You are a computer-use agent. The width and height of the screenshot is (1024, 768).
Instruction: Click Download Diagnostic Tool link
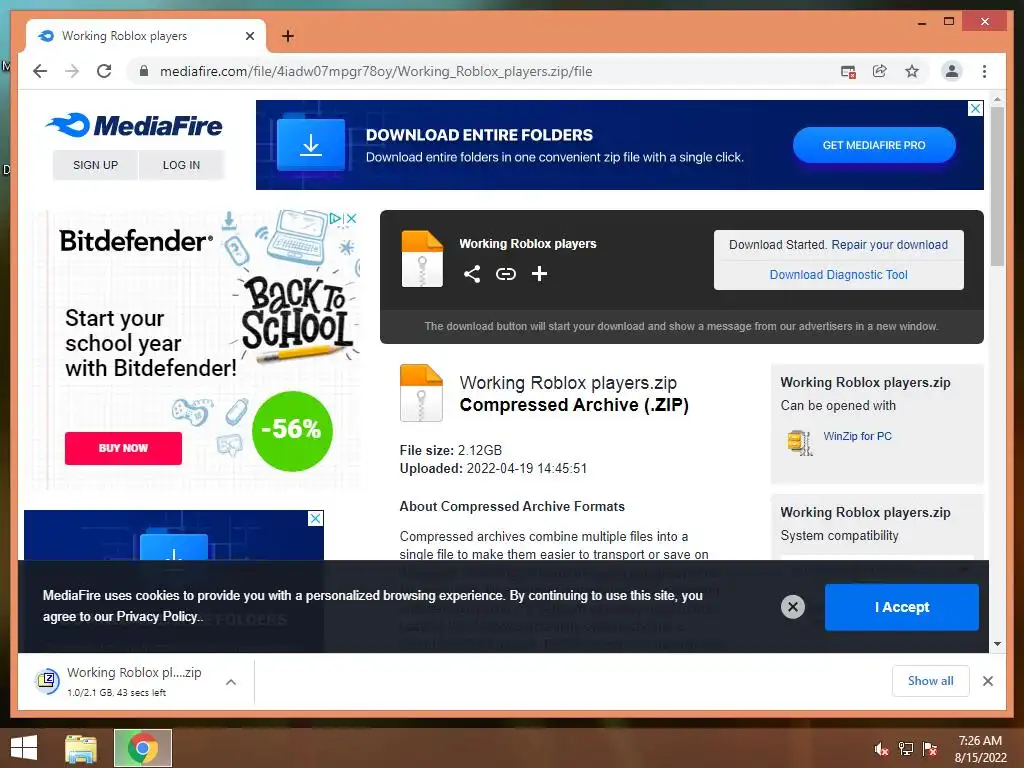[x=839, y=275]
